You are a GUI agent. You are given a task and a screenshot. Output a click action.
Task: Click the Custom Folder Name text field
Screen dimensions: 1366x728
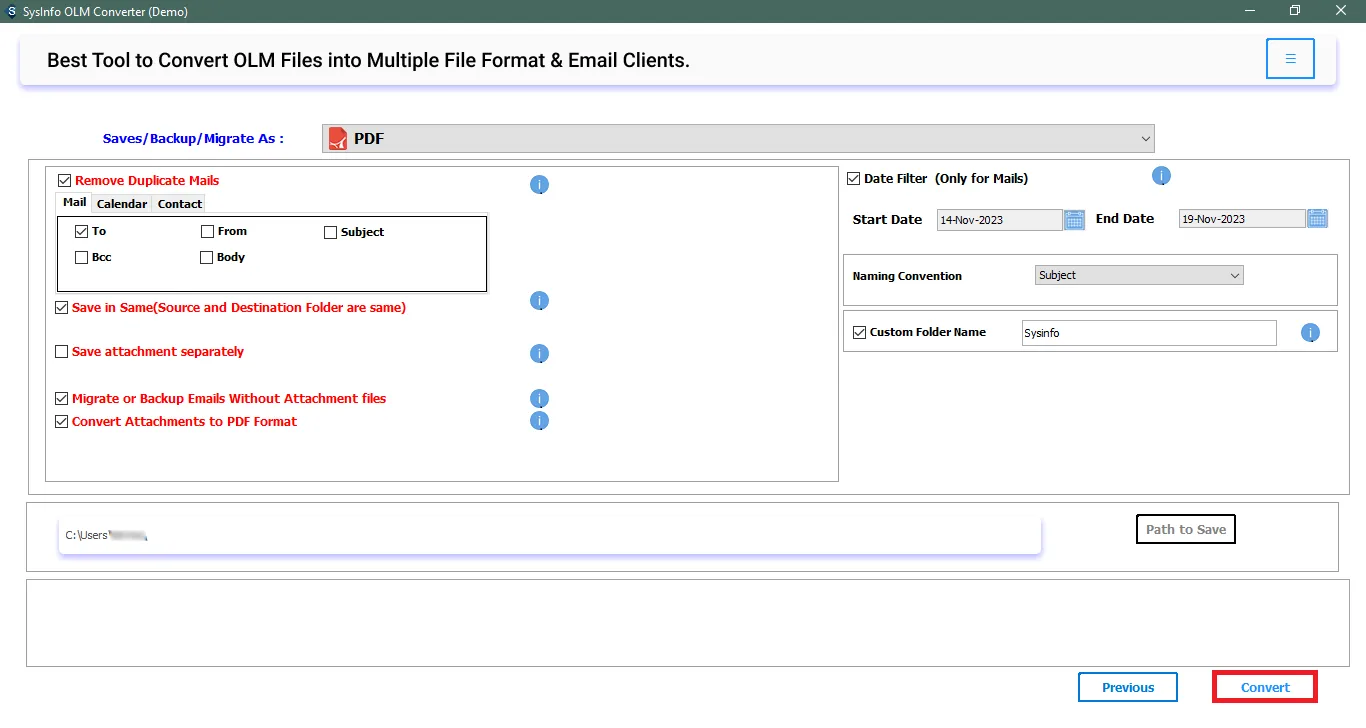pyautogui.click(x=1148, y=333)
